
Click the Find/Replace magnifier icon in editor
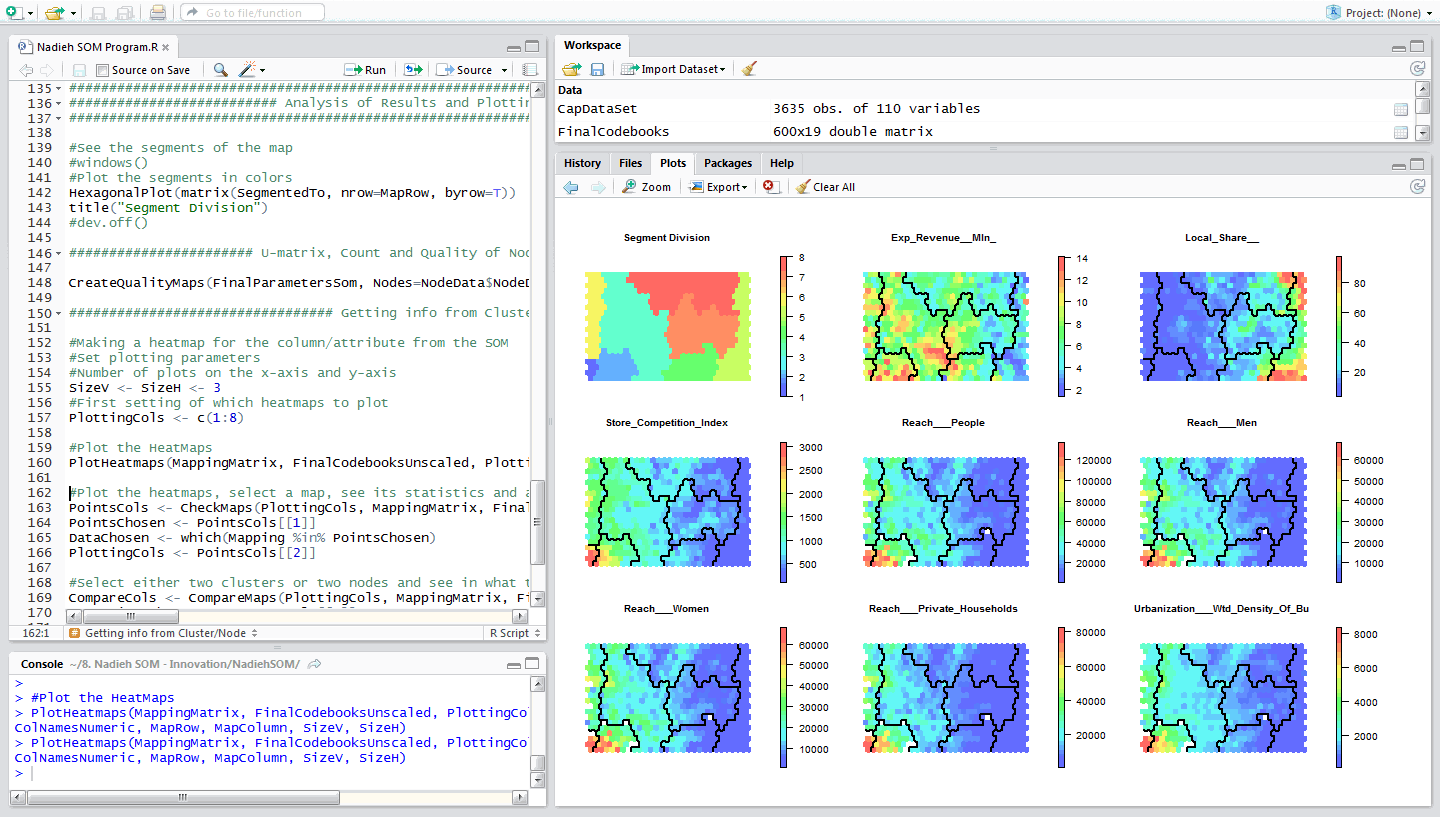coord(220,70)
